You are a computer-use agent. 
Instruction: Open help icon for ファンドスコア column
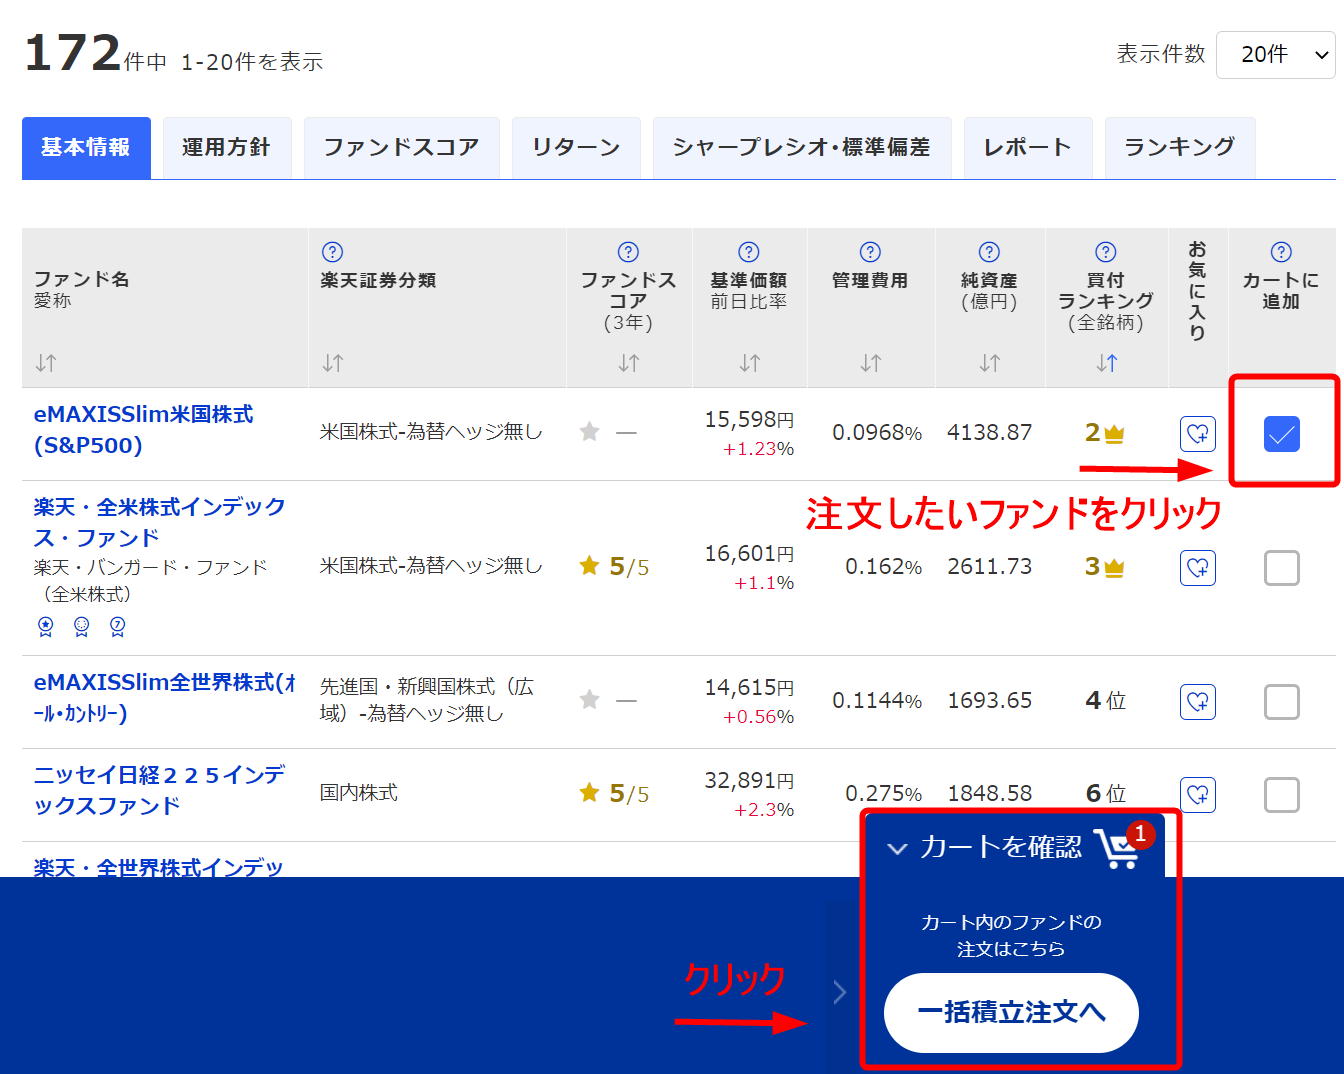[628, 252]
